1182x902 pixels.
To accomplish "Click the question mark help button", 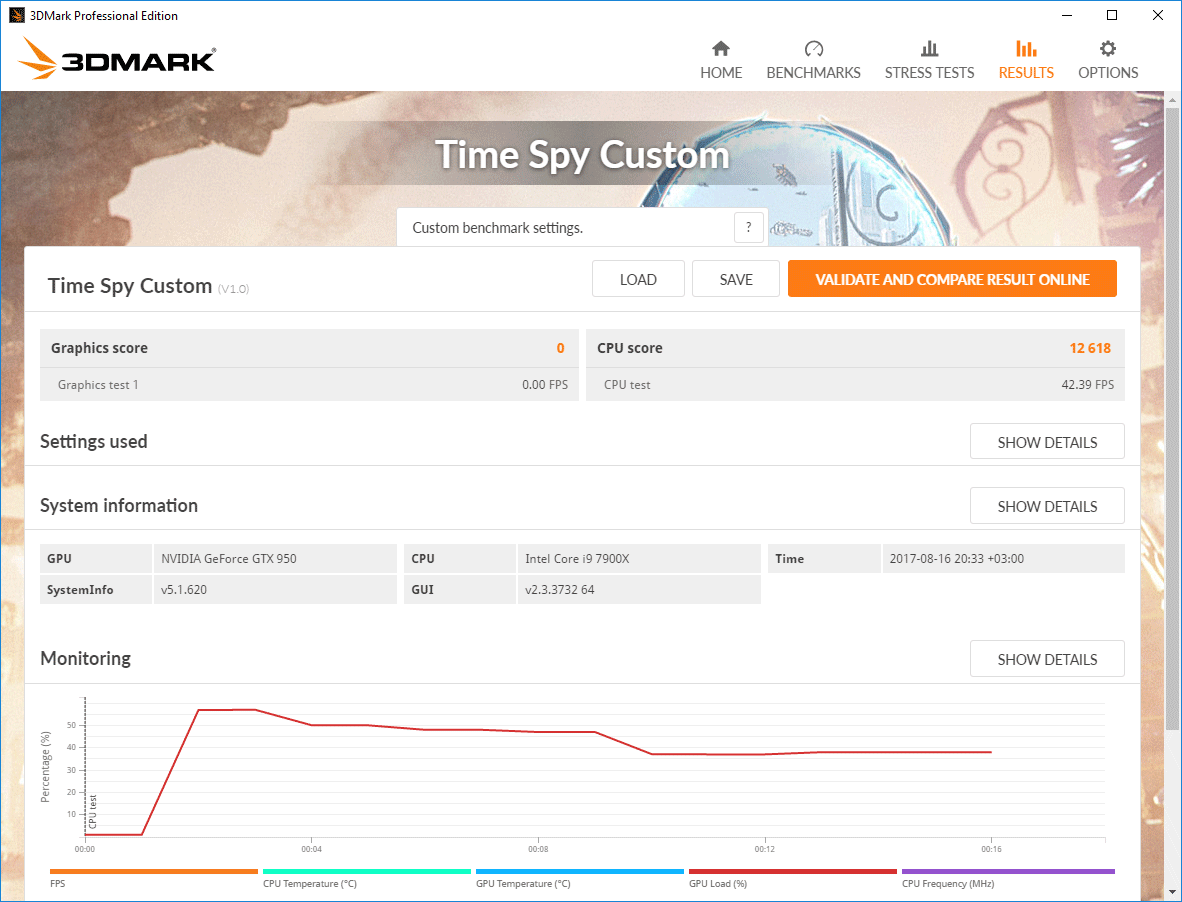I will click(x=749, y=228).
